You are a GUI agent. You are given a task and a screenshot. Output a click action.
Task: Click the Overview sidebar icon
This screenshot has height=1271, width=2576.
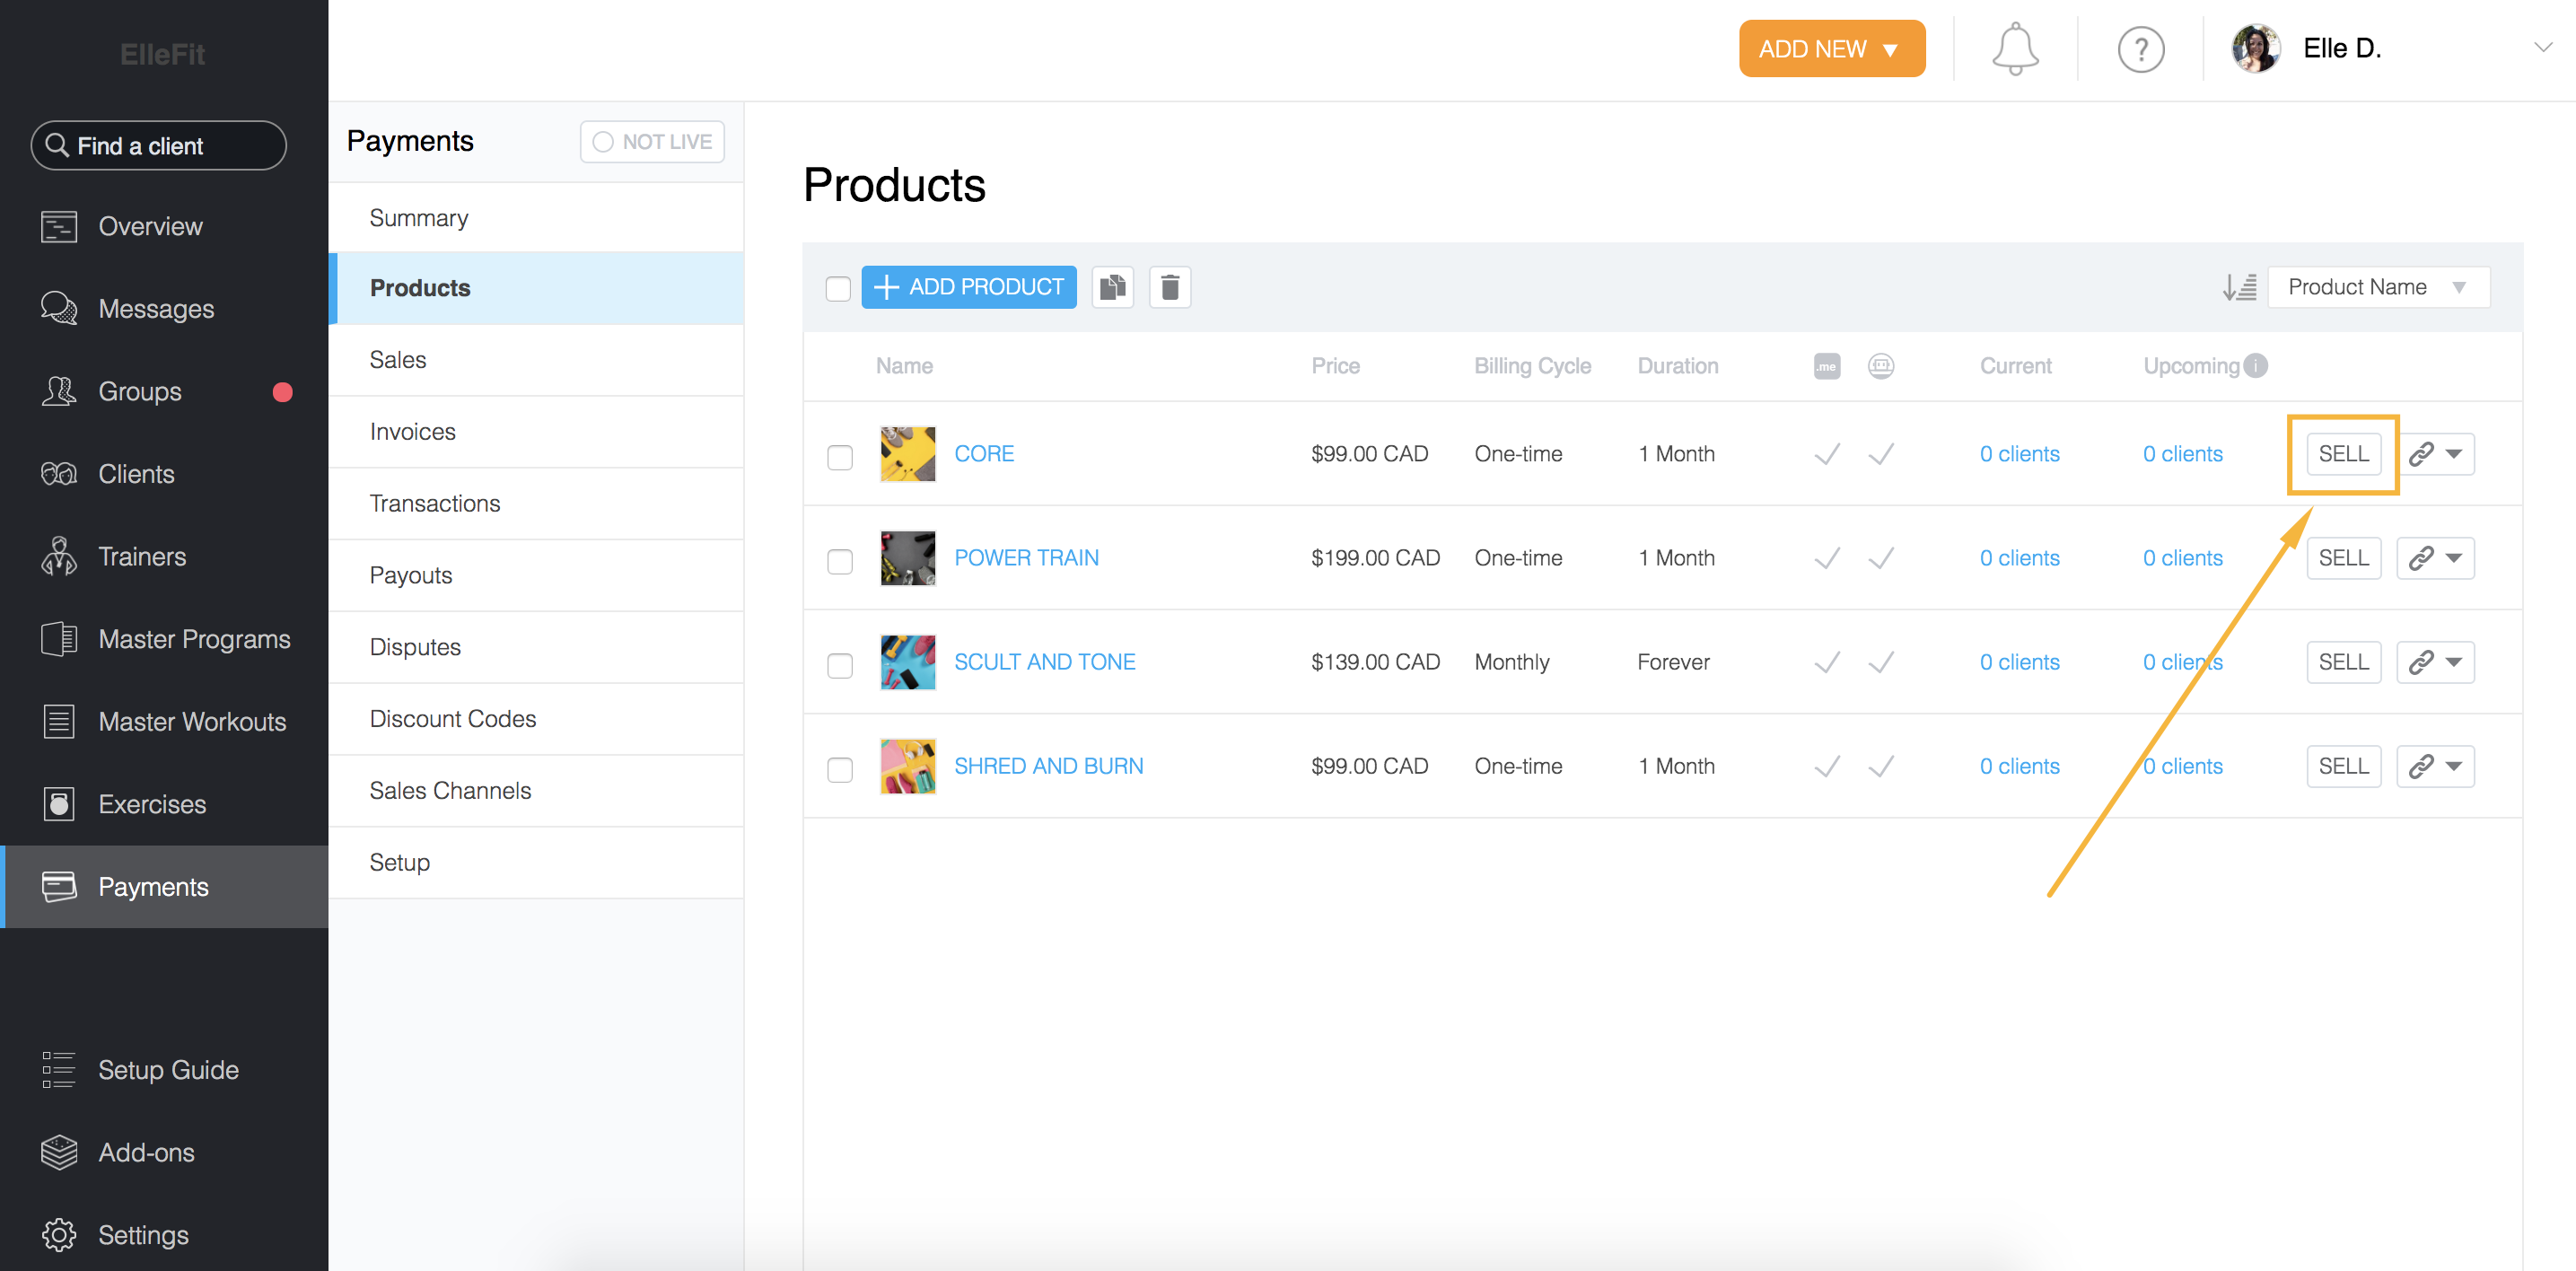59,226
